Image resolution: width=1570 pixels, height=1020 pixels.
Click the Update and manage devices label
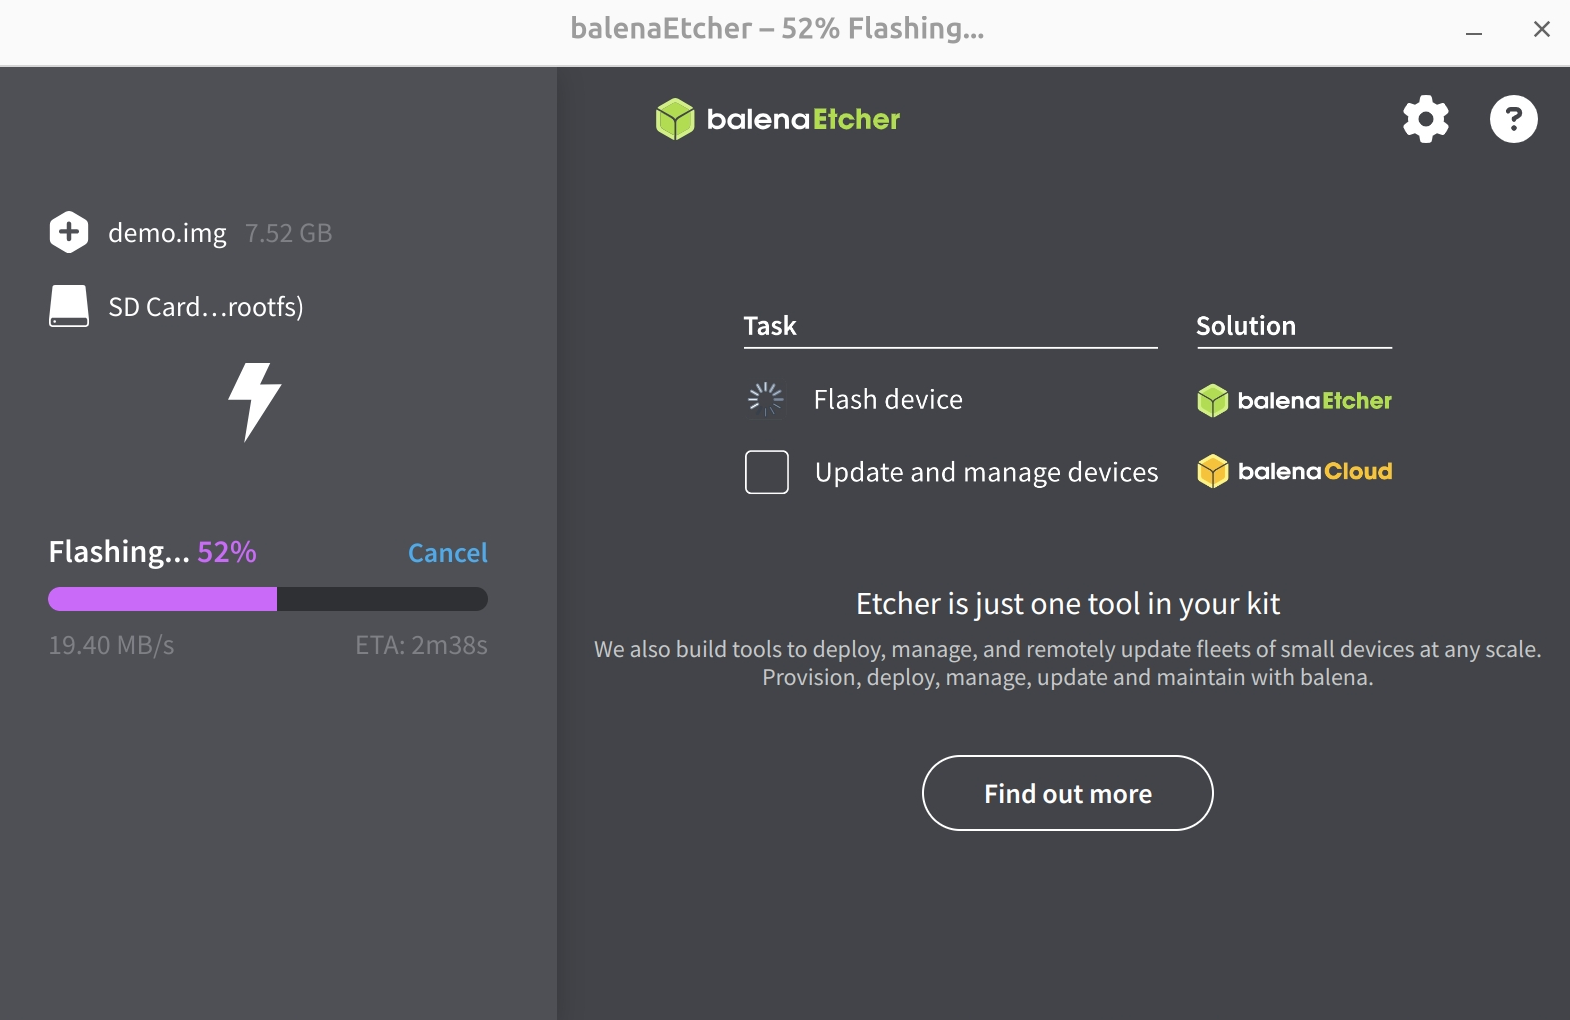point(987,472)
